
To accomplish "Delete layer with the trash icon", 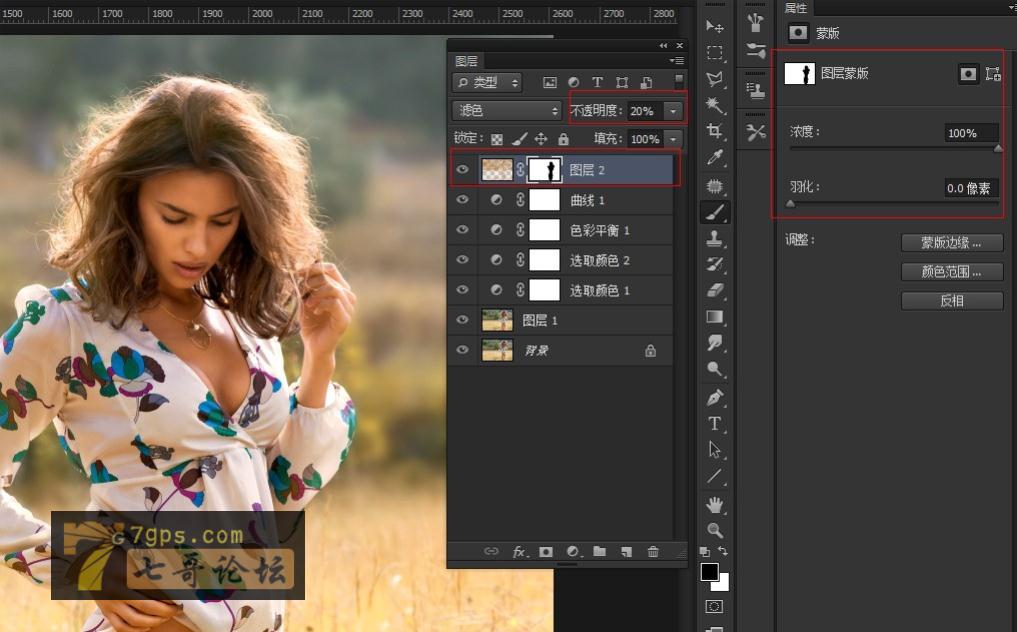I will coord(653,552).
